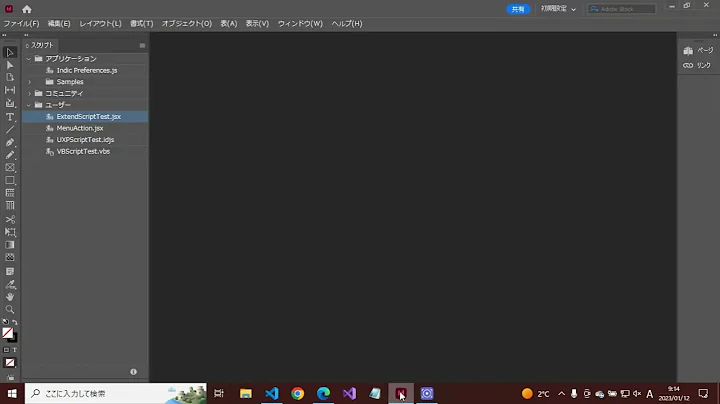Expand the right panel dock arrows
Screen dimensions: 720x404
pyautogui.click(x=714, y=35)
